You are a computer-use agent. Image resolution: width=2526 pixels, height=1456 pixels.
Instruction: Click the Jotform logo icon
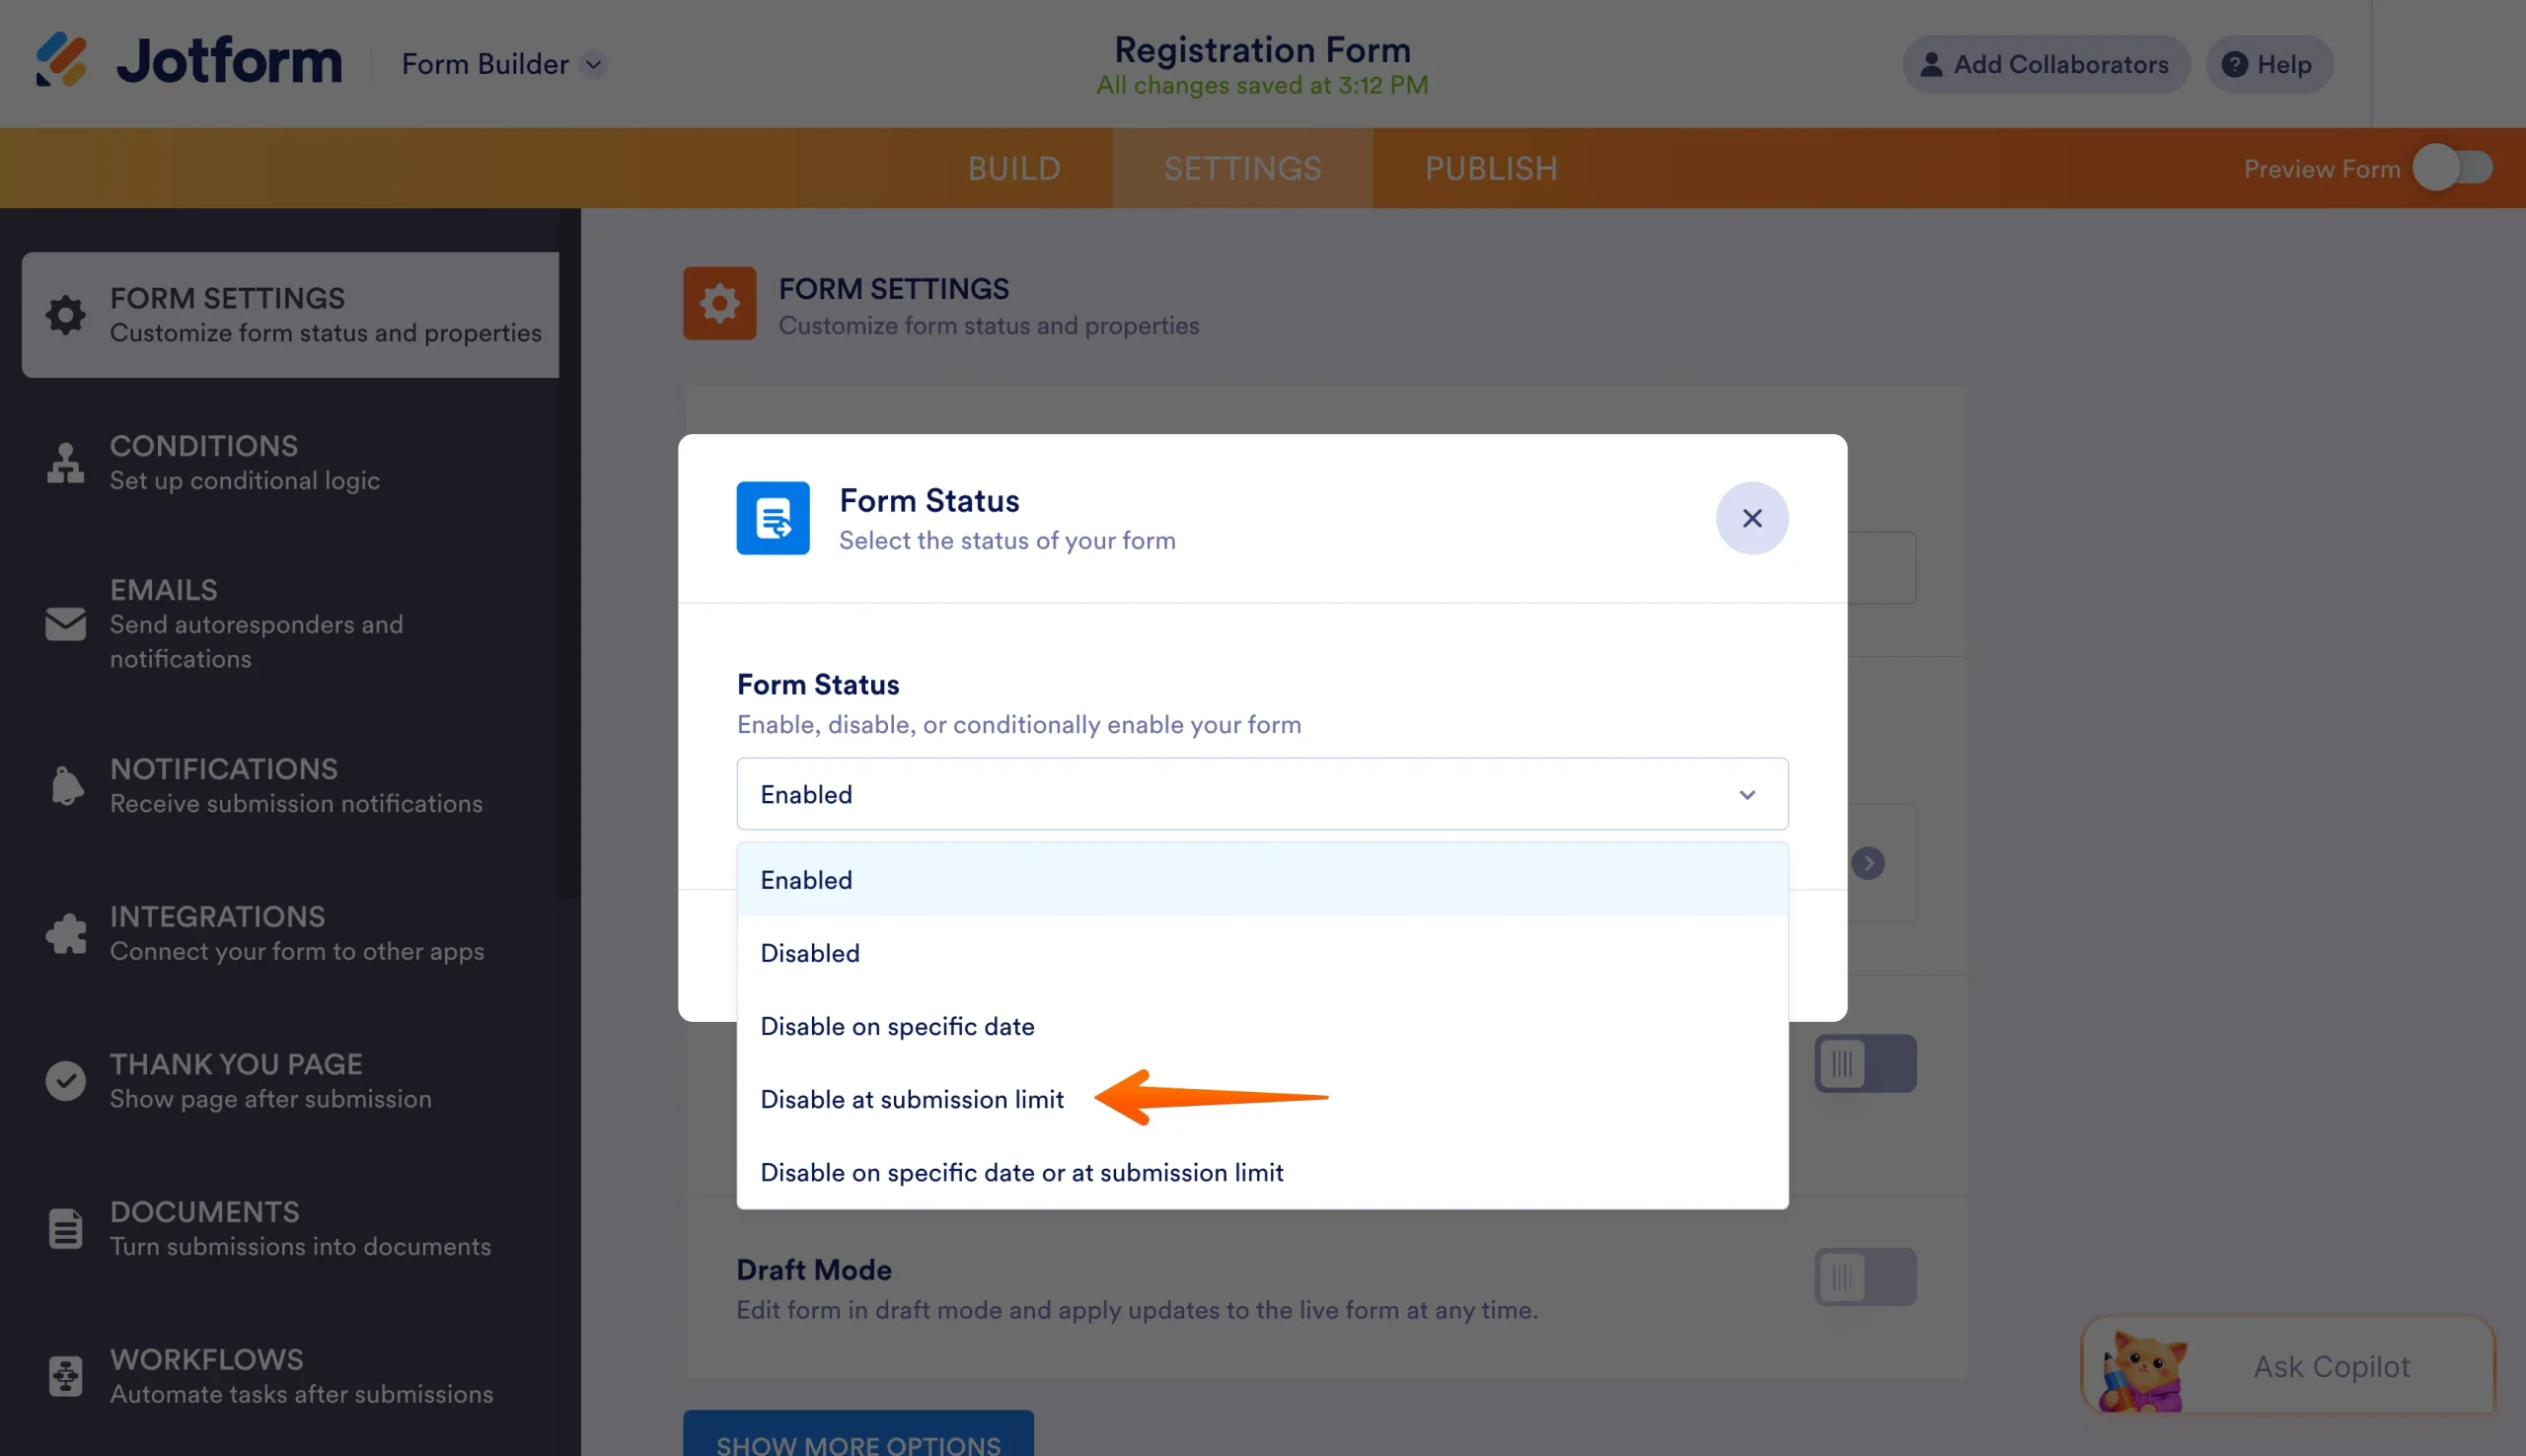tap(61, 60)
